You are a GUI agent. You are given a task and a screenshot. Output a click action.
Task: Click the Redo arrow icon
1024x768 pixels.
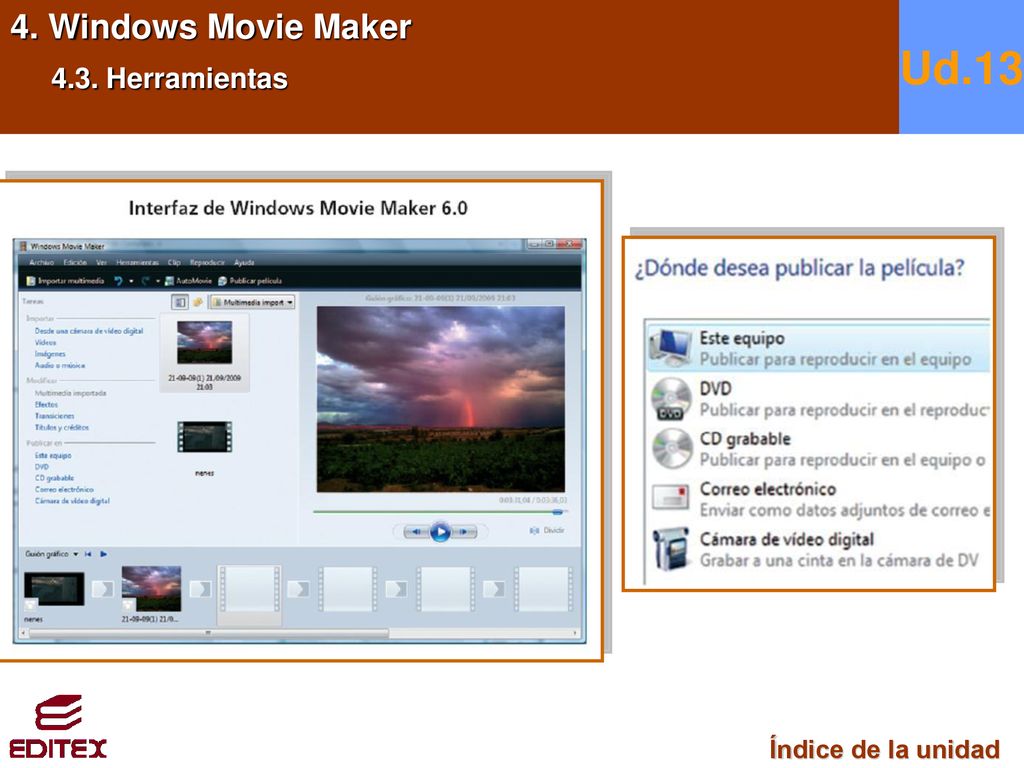click(x=145, y=281)
